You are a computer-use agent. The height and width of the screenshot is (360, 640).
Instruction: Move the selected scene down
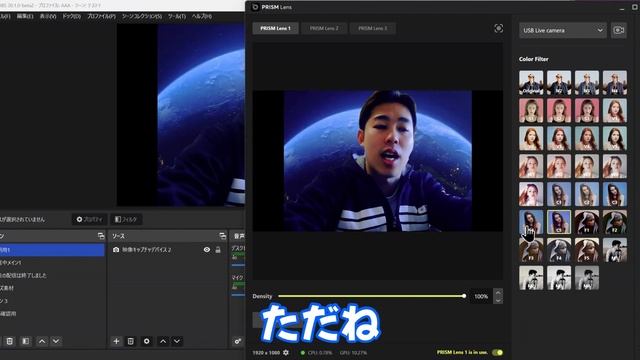[56, 341]
